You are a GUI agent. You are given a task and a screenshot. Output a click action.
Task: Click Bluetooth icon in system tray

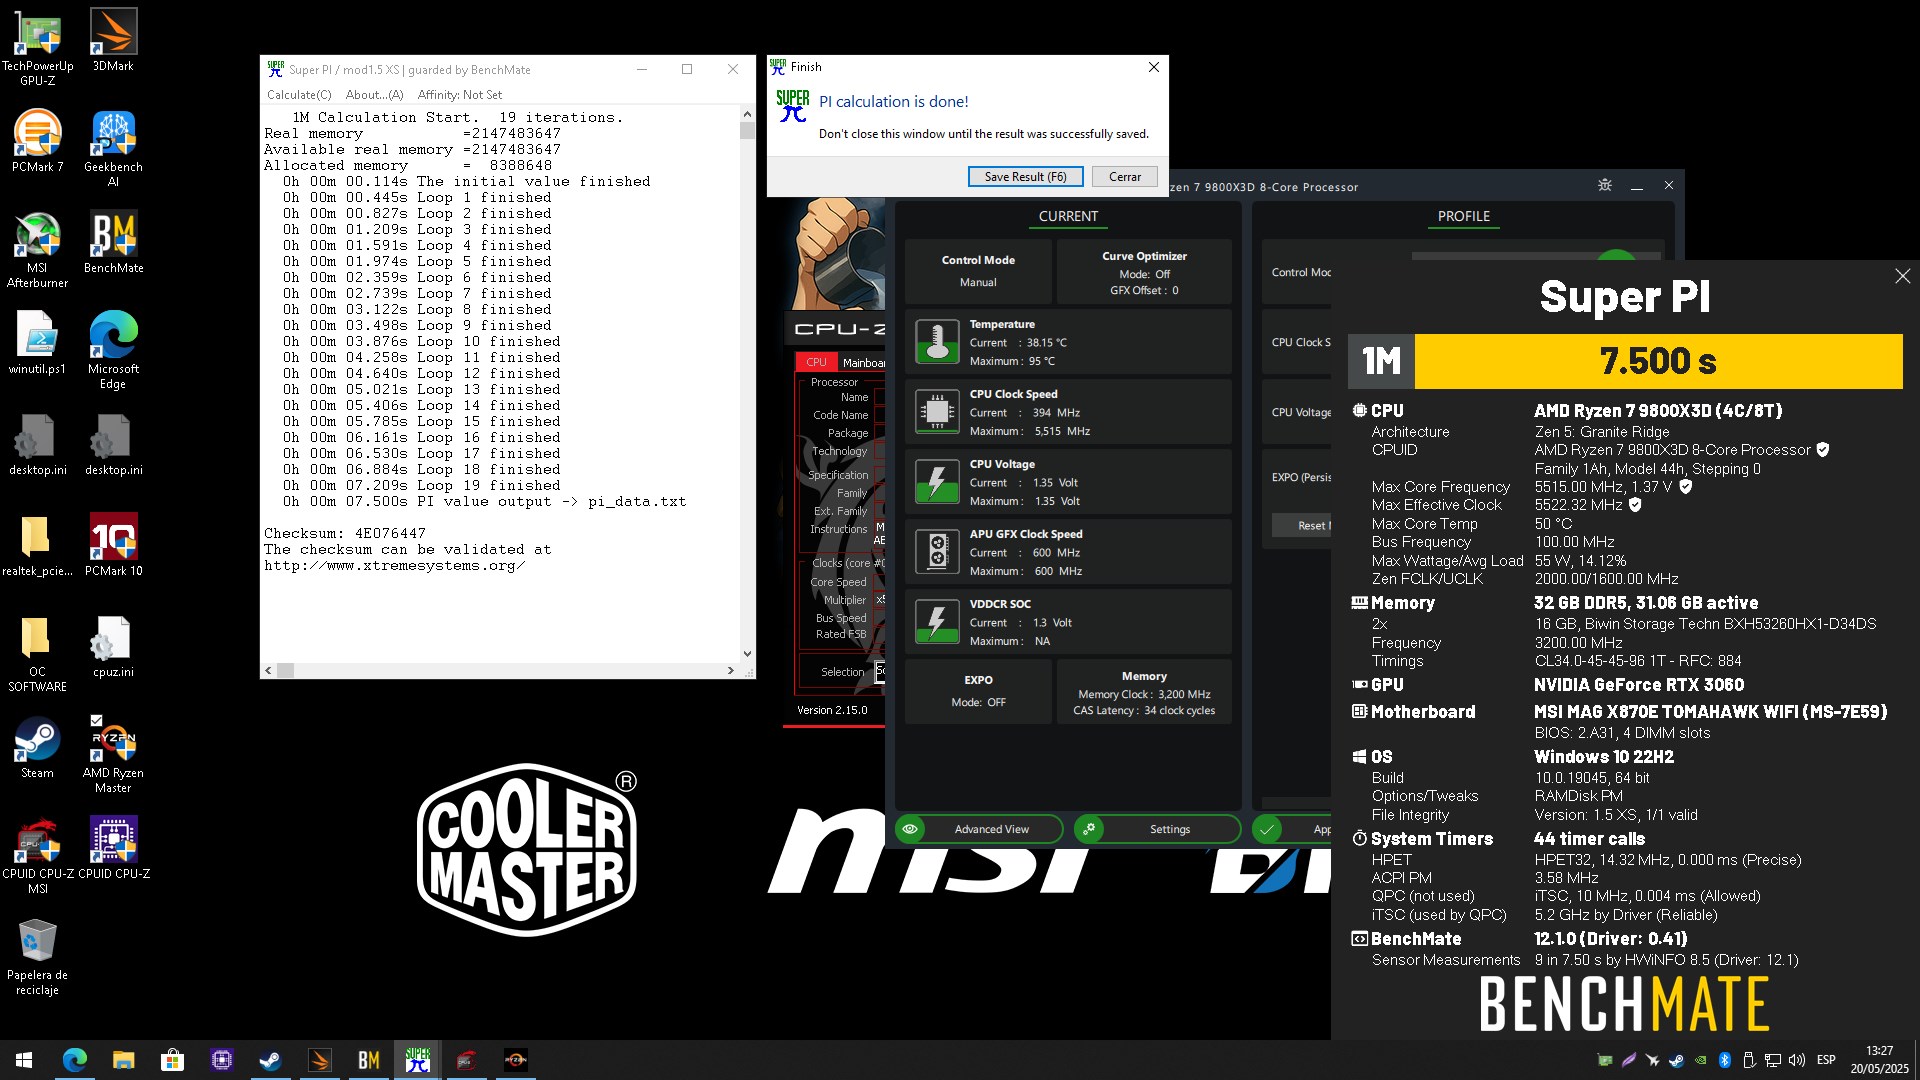1724,1060
